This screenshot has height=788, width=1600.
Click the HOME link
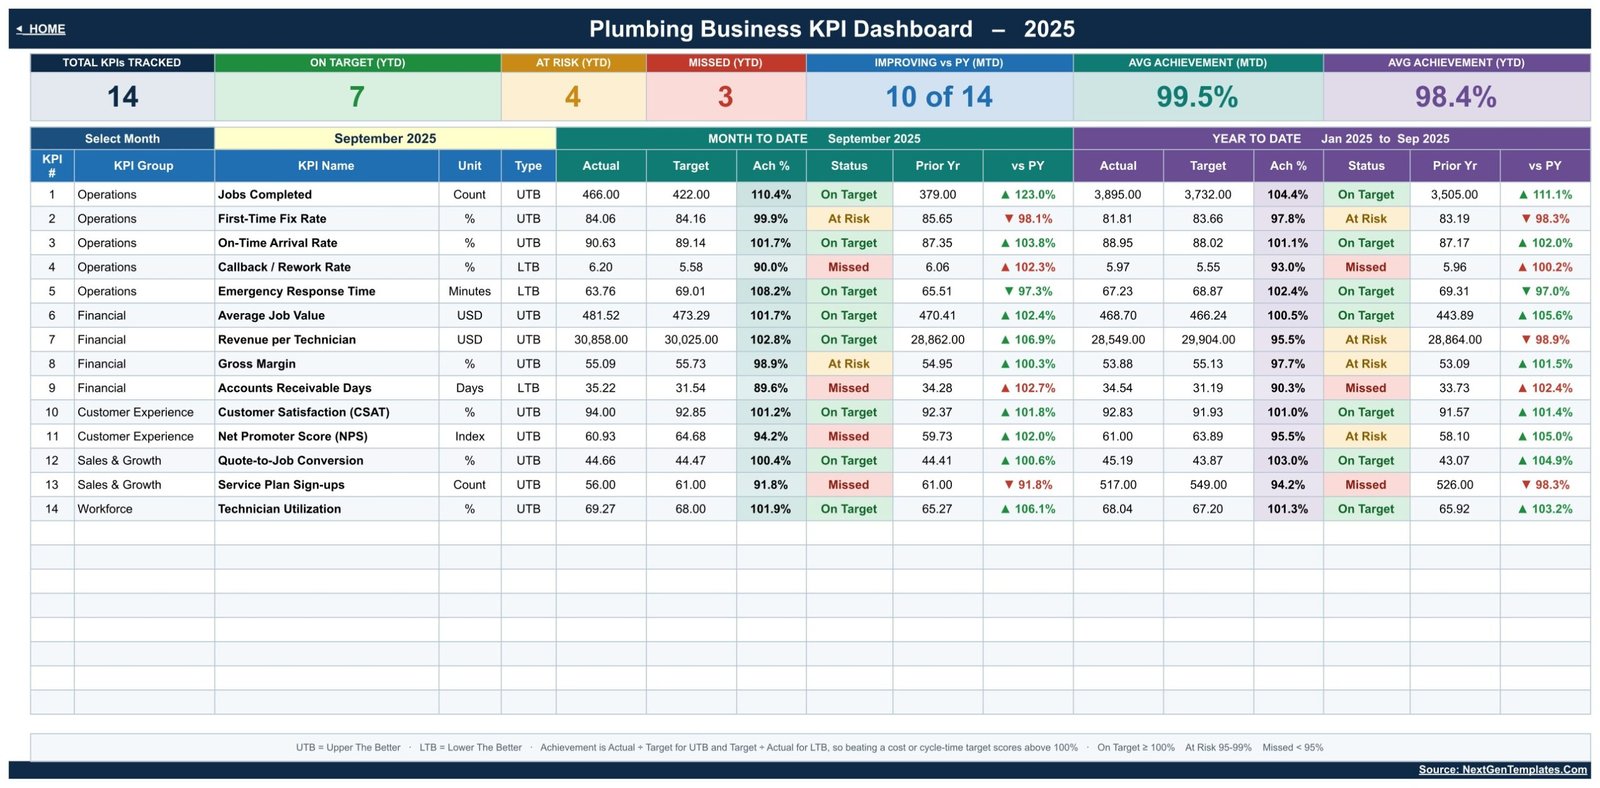click(41, 29)
